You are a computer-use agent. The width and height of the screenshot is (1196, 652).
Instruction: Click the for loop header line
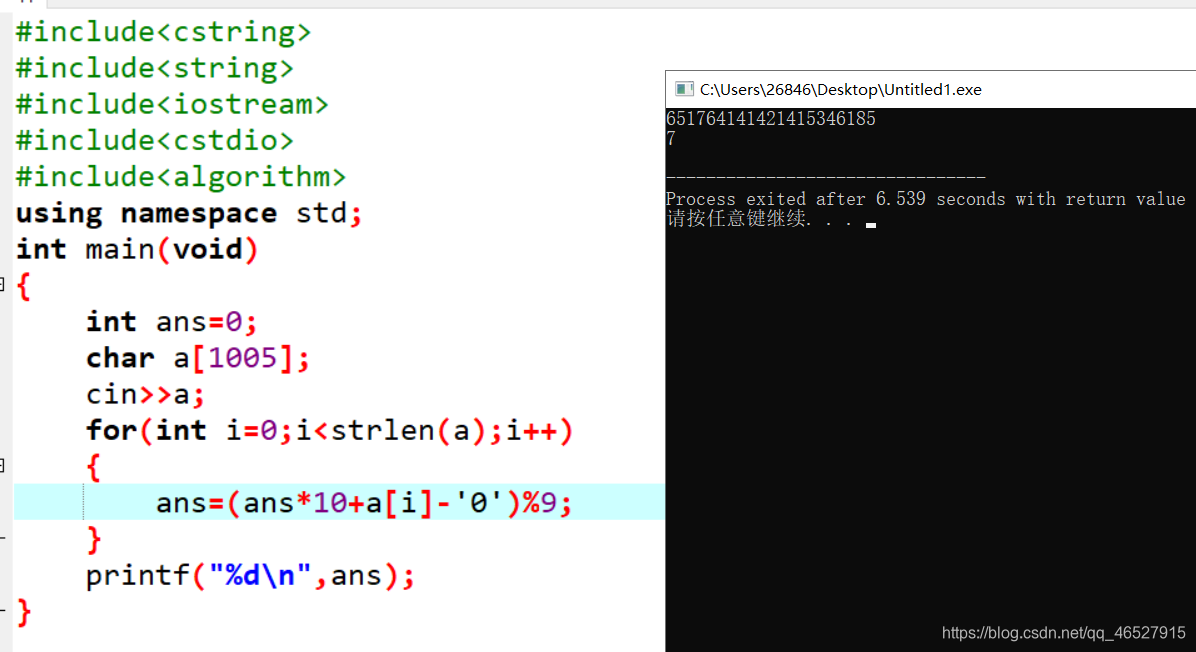point(329,430)
